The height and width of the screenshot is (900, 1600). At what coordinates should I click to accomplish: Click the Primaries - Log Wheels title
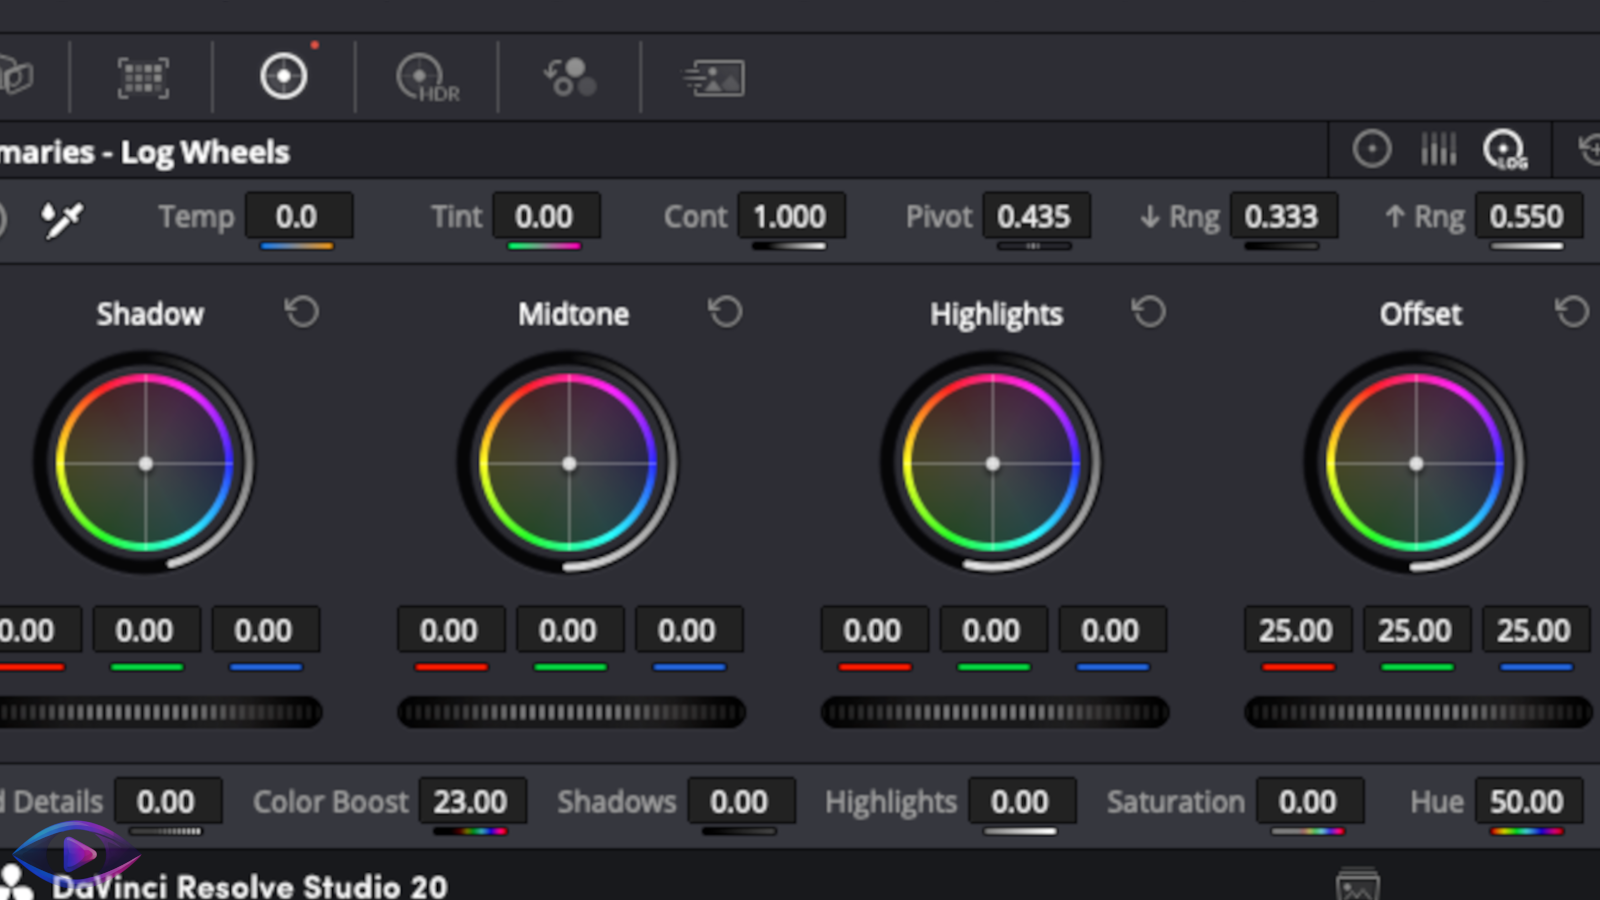[x=145, y=152]
